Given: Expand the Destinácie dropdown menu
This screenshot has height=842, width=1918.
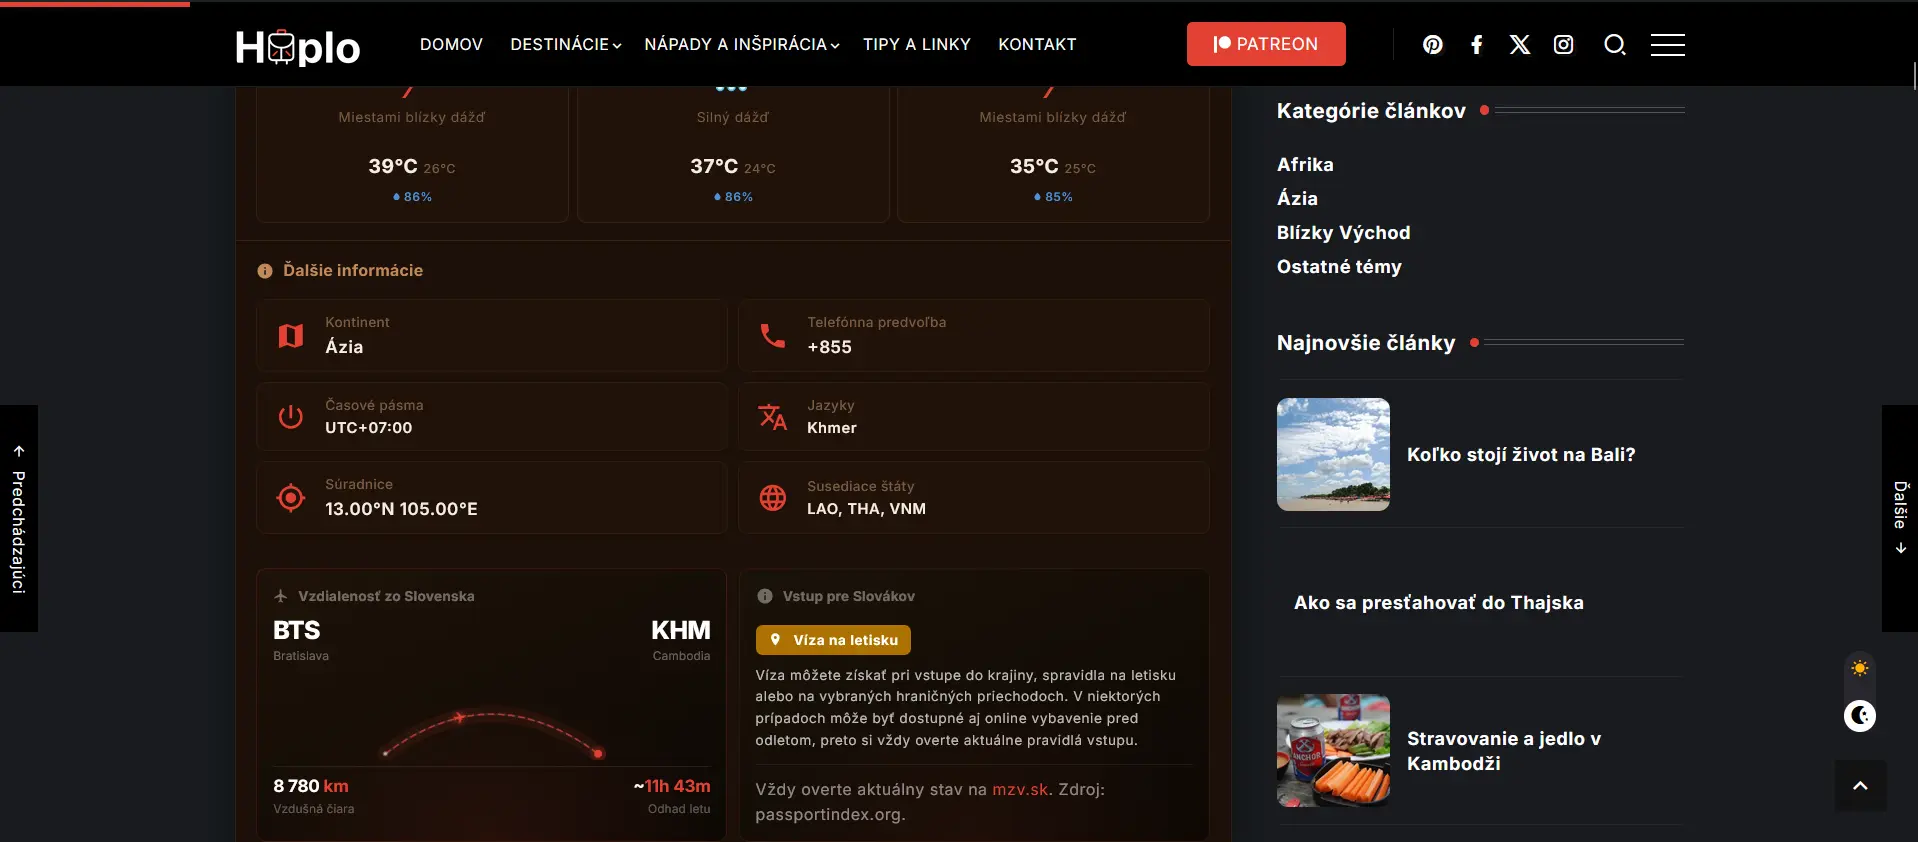Looking at the screenshot, I should pyautogui.click(x=566, y=45).
